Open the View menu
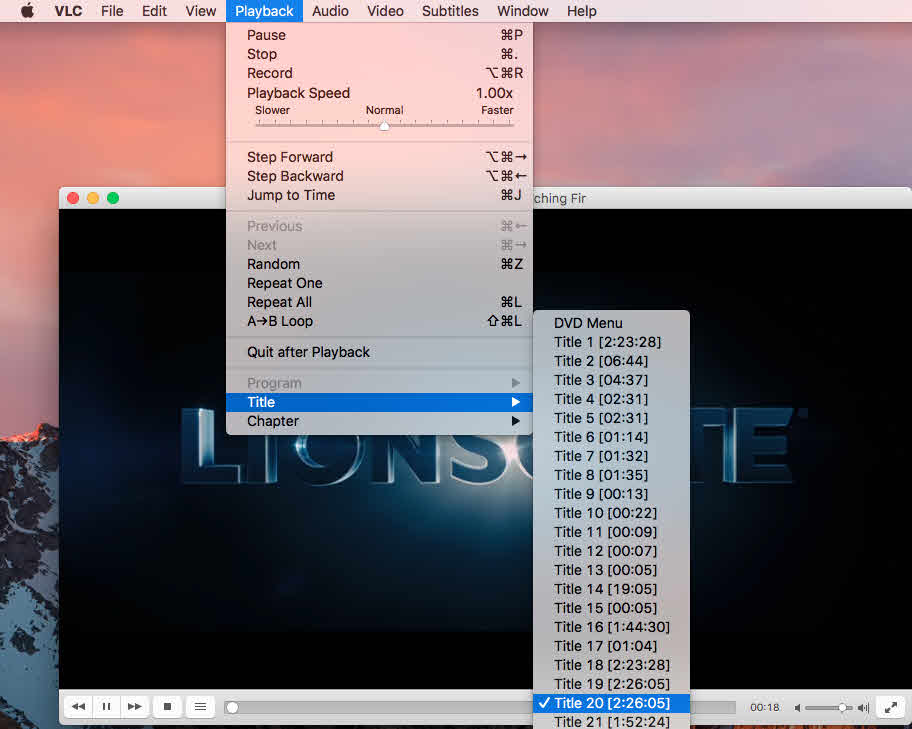The height and width of the screenshot is (729, 912). click(201, 11)
